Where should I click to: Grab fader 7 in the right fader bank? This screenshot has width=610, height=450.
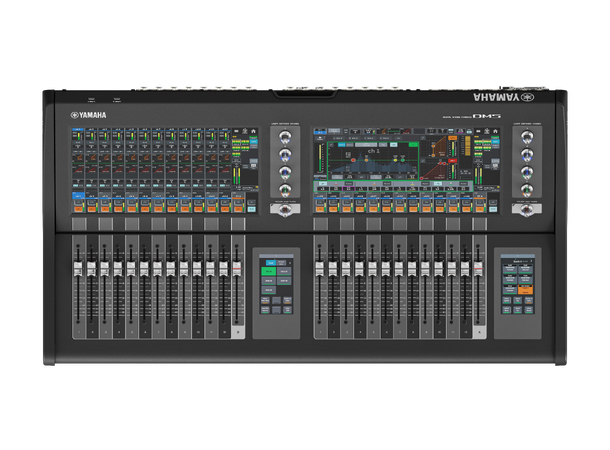pyautogui.click(x=399, y=269)
